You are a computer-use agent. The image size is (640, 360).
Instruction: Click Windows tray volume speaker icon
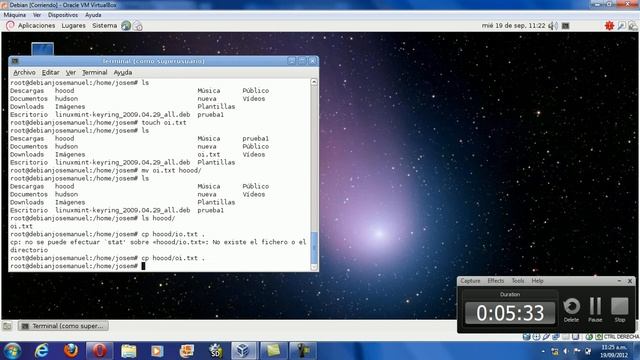coord(566,351)
